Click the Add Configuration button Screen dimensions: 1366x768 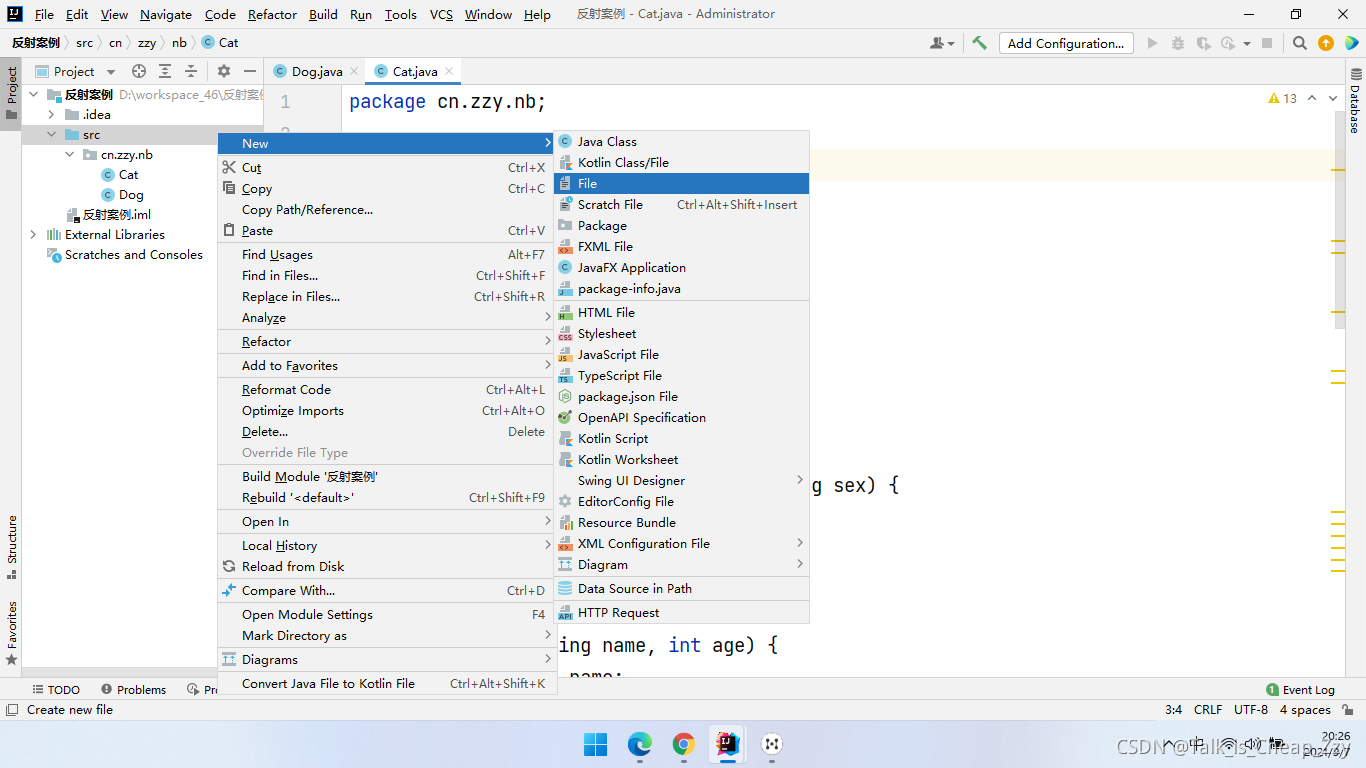click(x=1066, y=43)
